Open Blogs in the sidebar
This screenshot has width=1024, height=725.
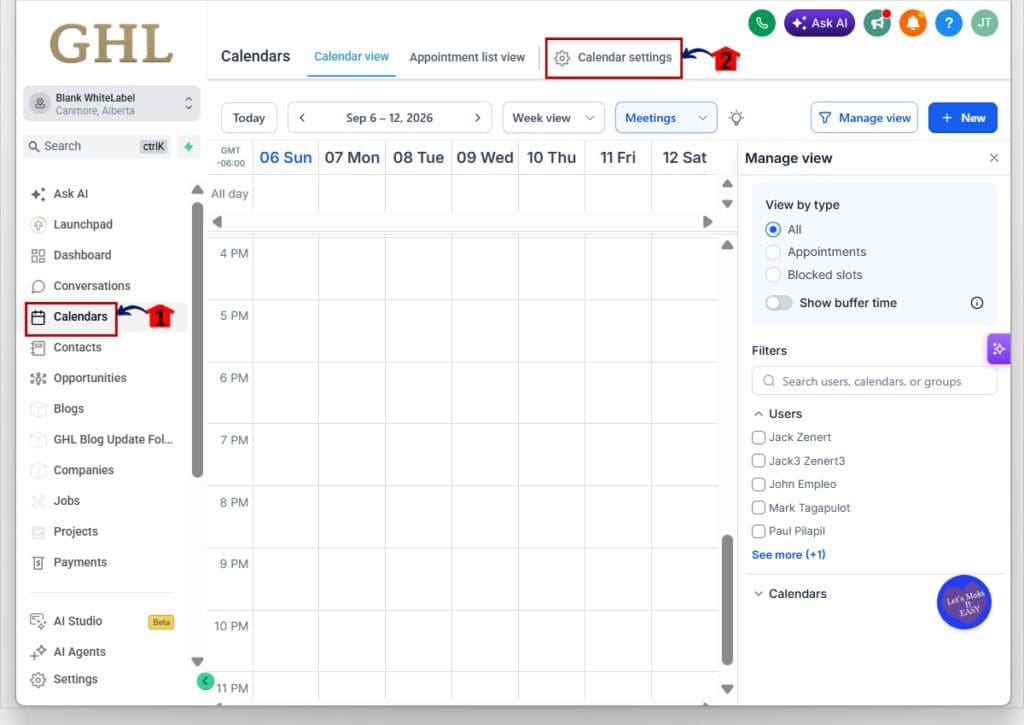tap(57, 409)
